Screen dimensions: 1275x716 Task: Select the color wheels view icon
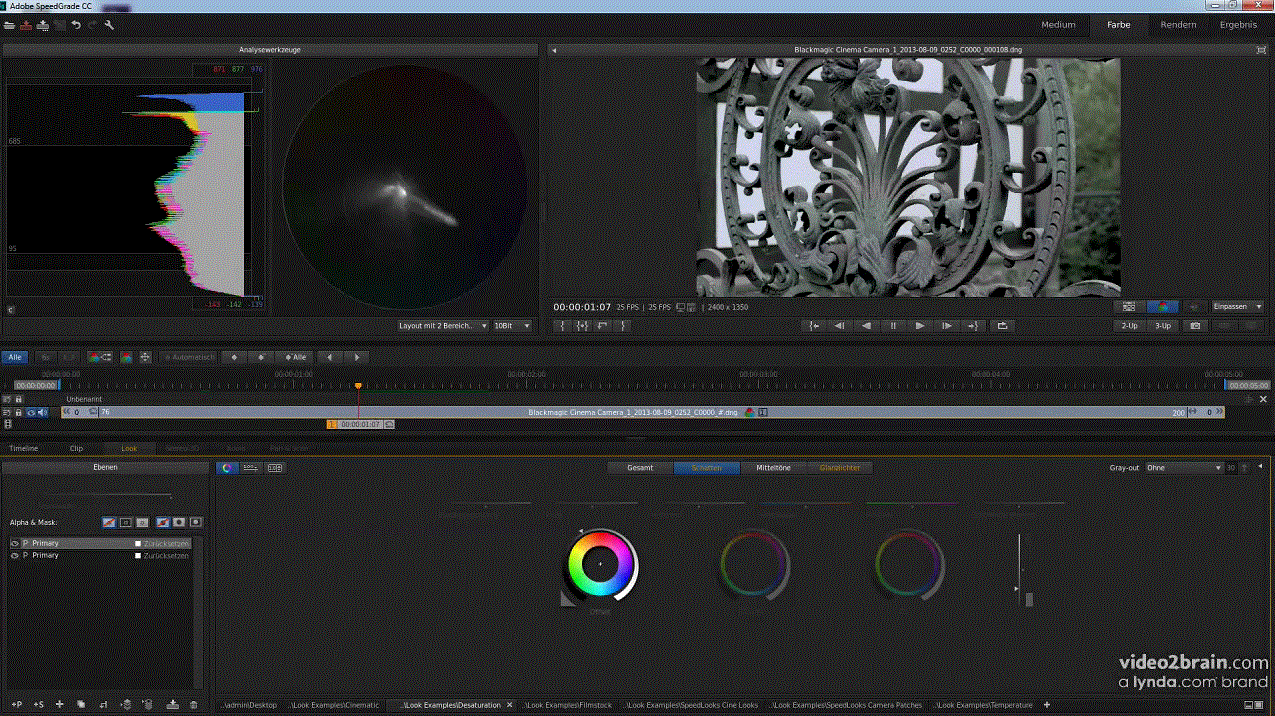[227, 468]
